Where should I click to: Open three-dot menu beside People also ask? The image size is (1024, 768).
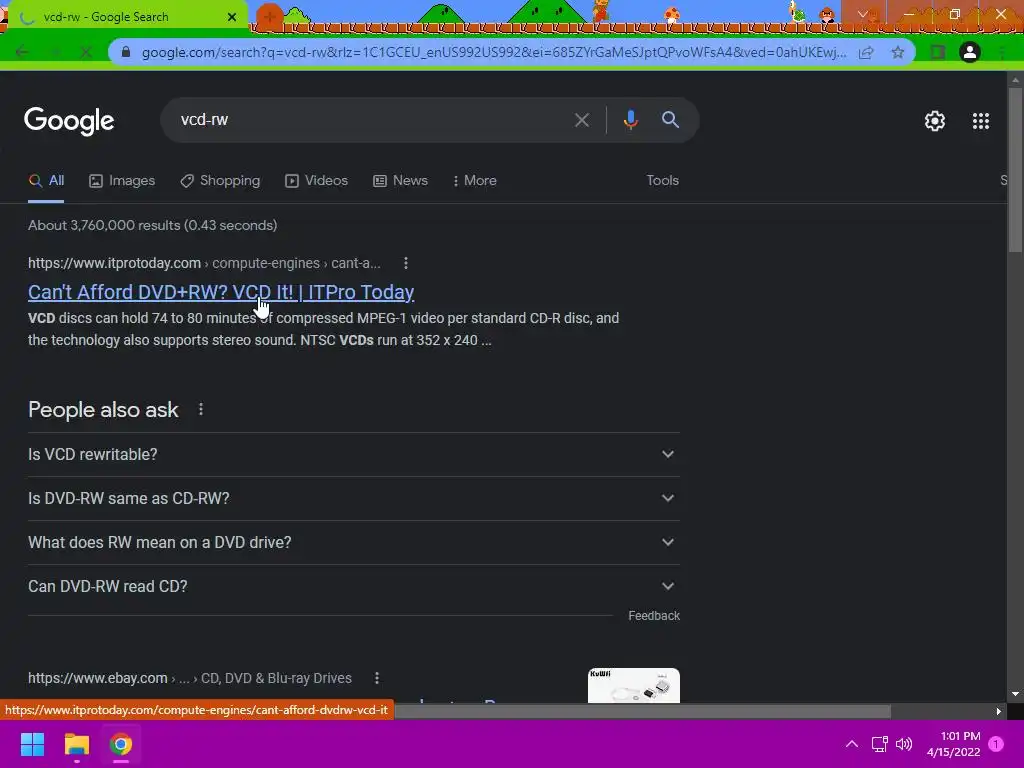click(x=200, y=409)
